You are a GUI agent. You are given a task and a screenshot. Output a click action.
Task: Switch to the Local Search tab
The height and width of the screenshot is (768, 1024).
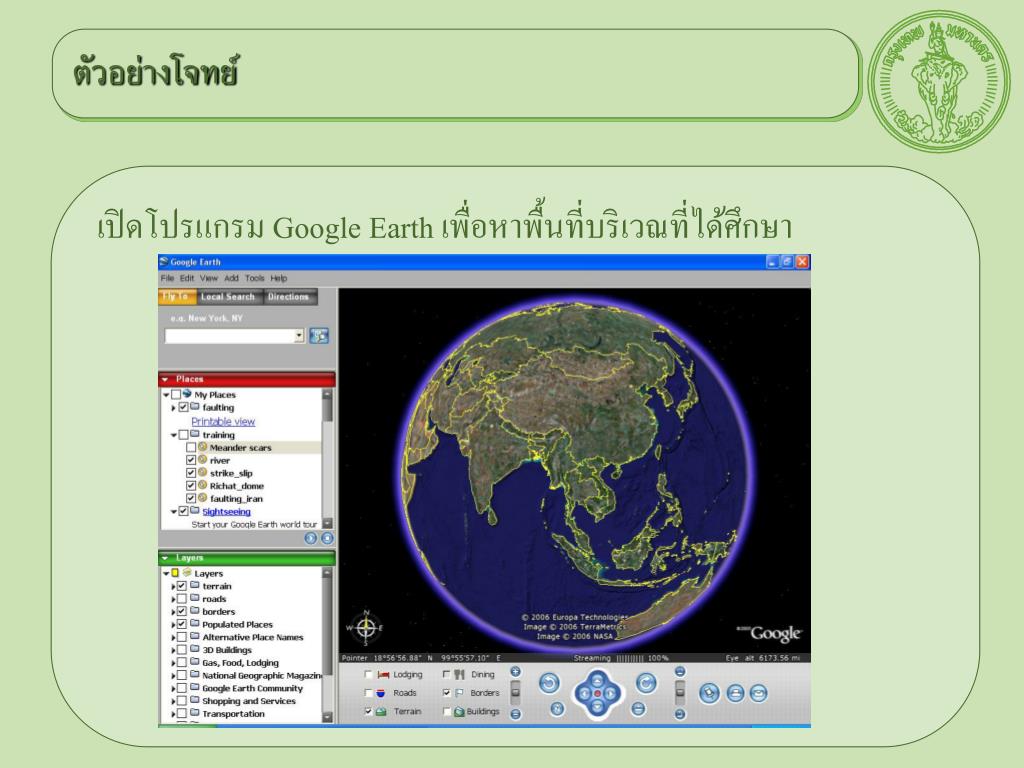[228, 296]
